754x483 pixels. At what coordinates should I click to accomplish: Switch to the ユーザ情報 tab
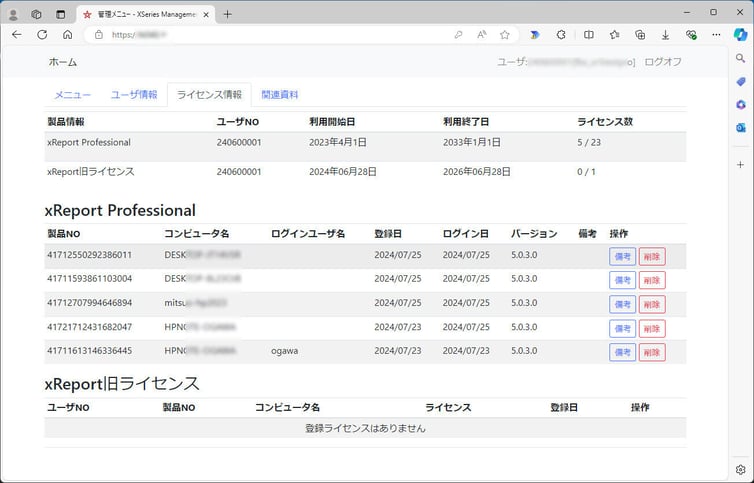click(134, 95)
